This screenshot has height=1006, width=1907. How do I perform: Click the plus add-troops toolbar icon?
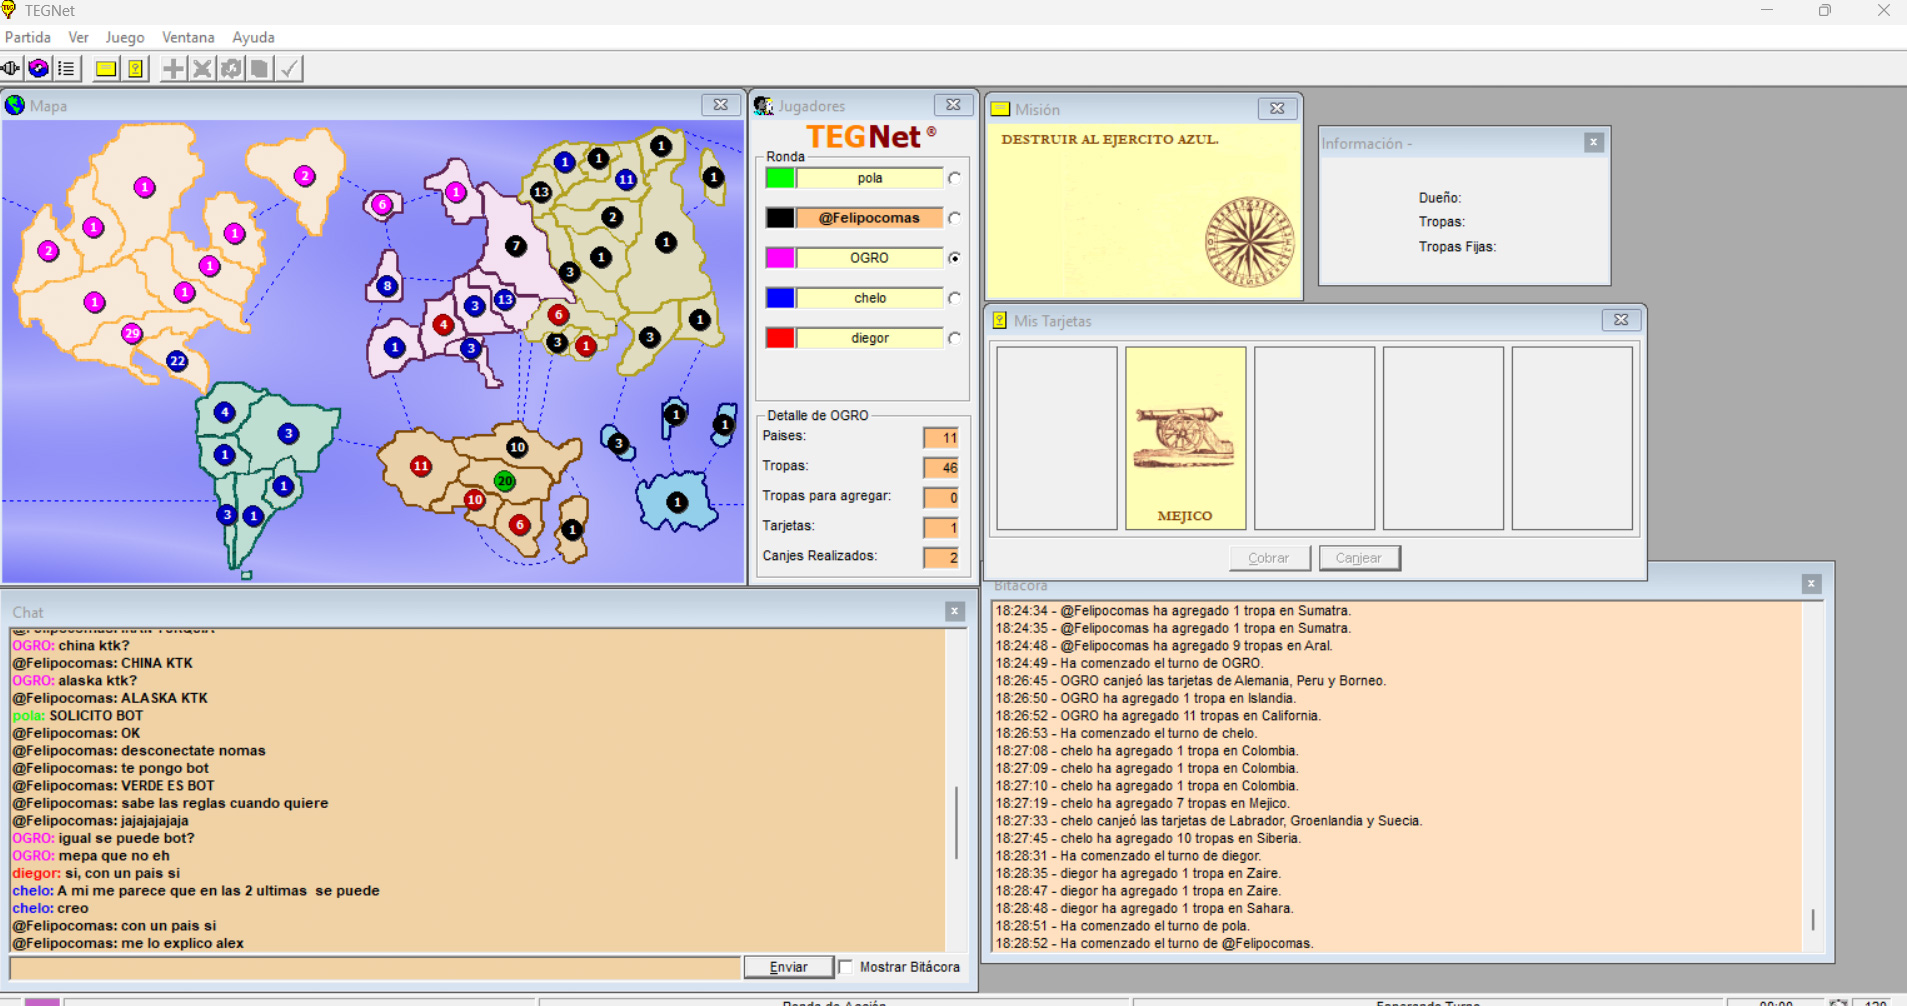click(173, 68)
